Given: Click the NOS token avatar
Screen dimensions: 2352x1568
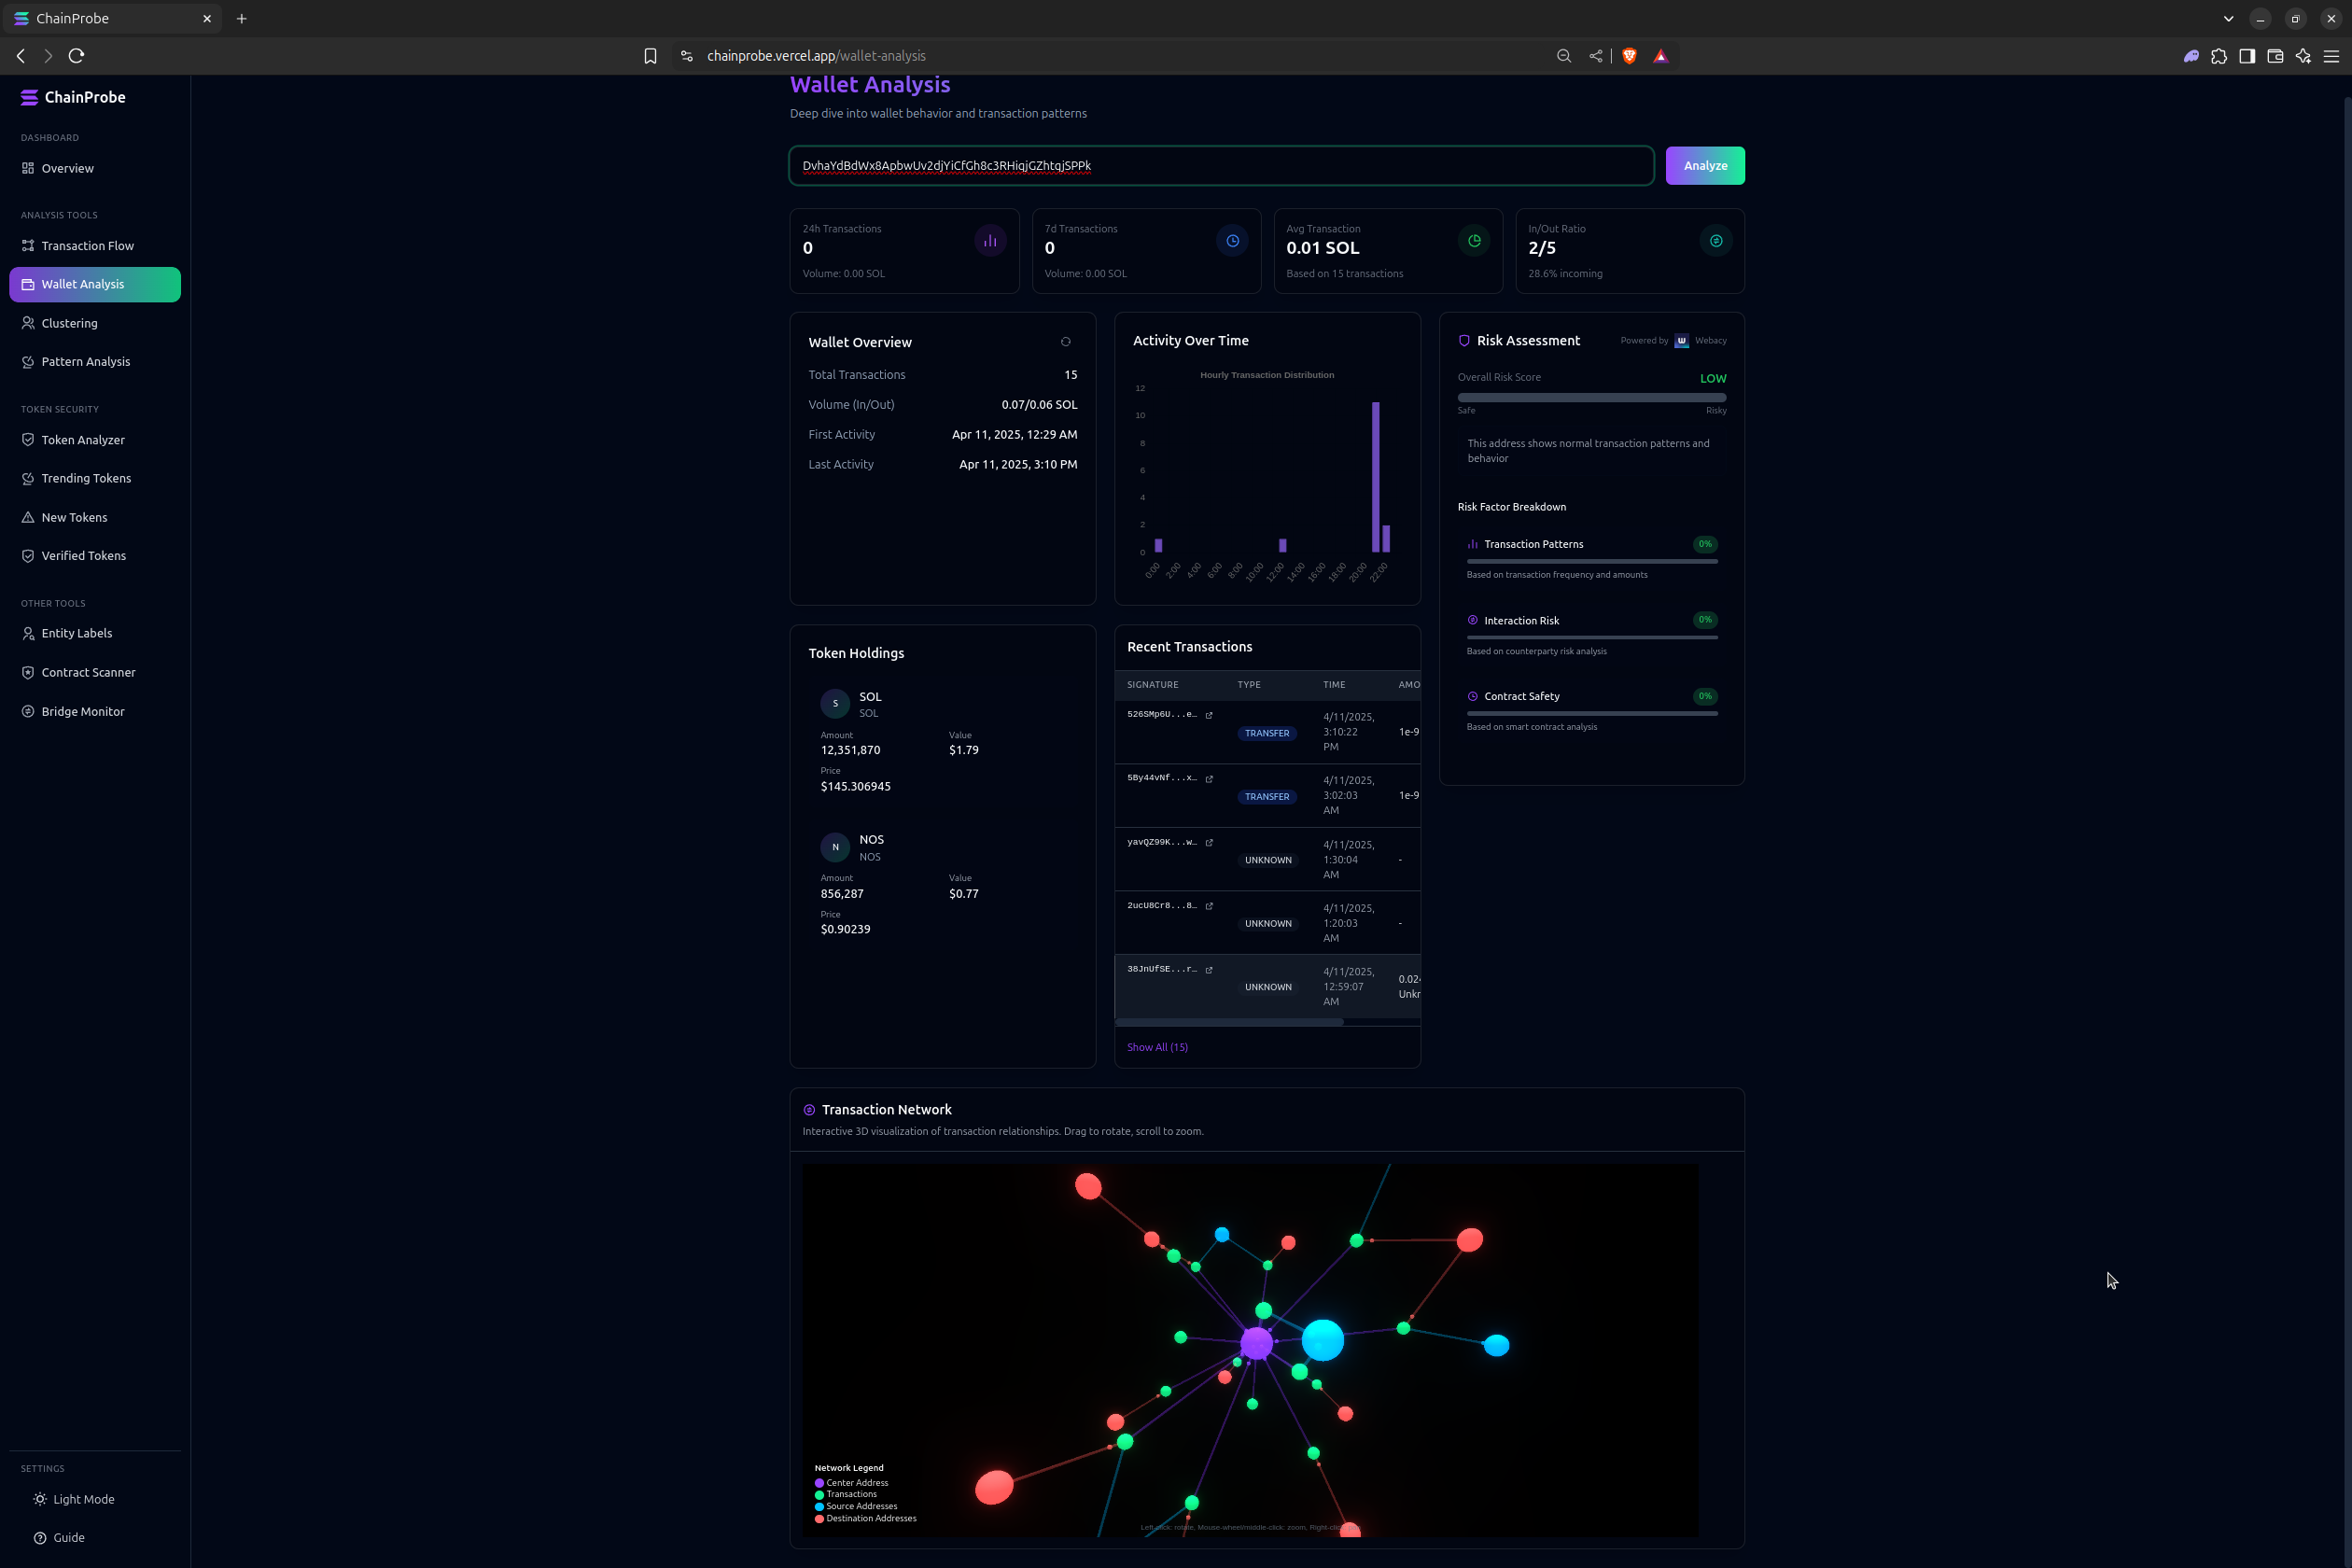Looking at the screenshot, I should tap(835, 847).
